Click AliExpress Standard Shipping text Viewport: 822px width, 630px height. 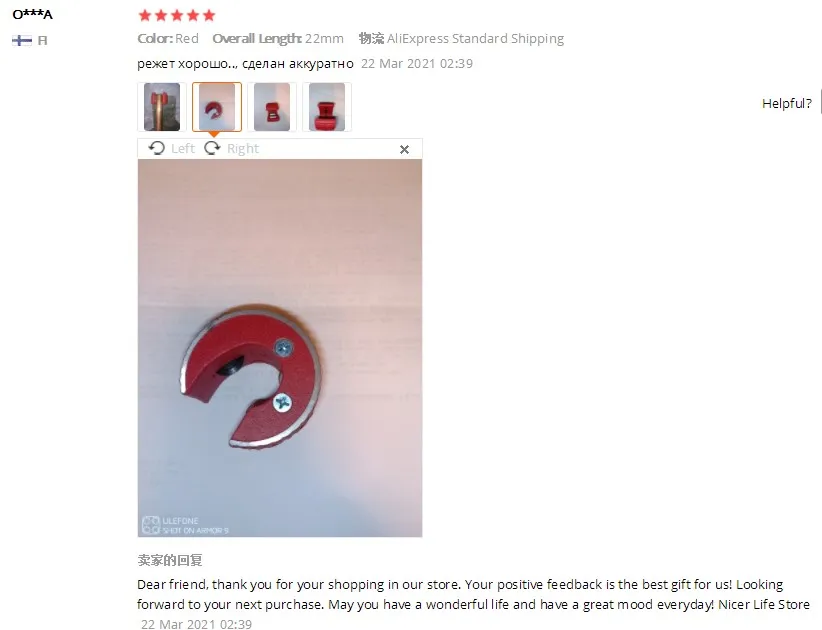coord(475,38)
